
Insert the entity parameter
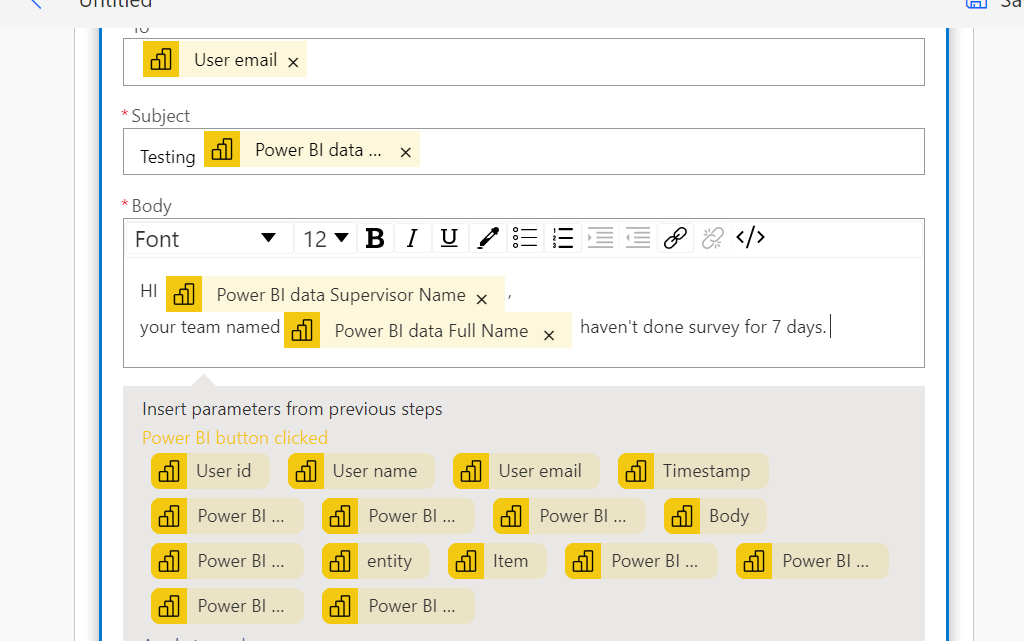(x=376, y=561)
